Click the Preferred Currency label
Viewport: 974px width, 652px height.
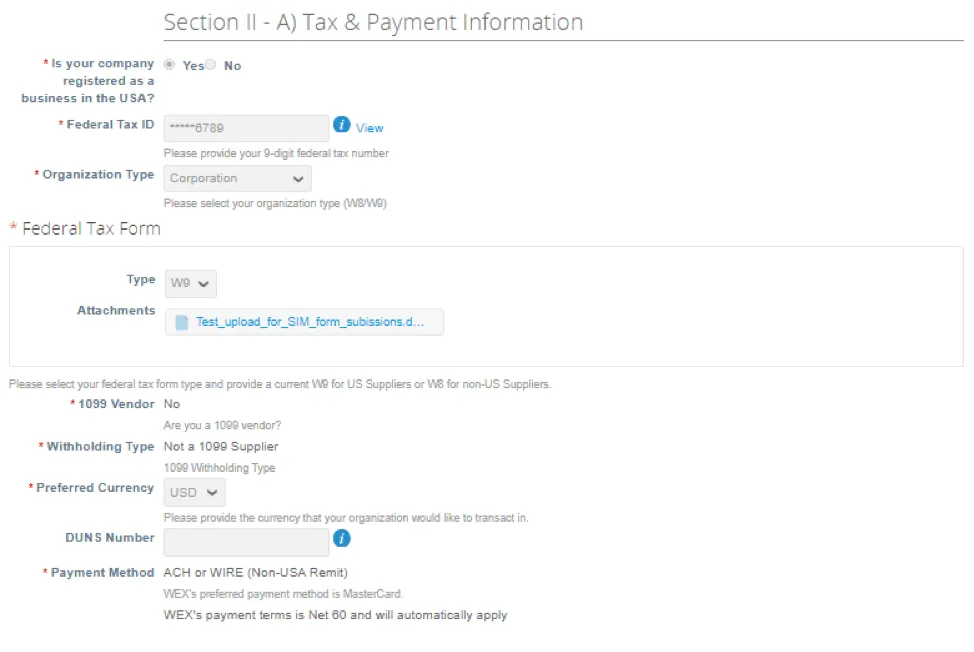point(95,488)
